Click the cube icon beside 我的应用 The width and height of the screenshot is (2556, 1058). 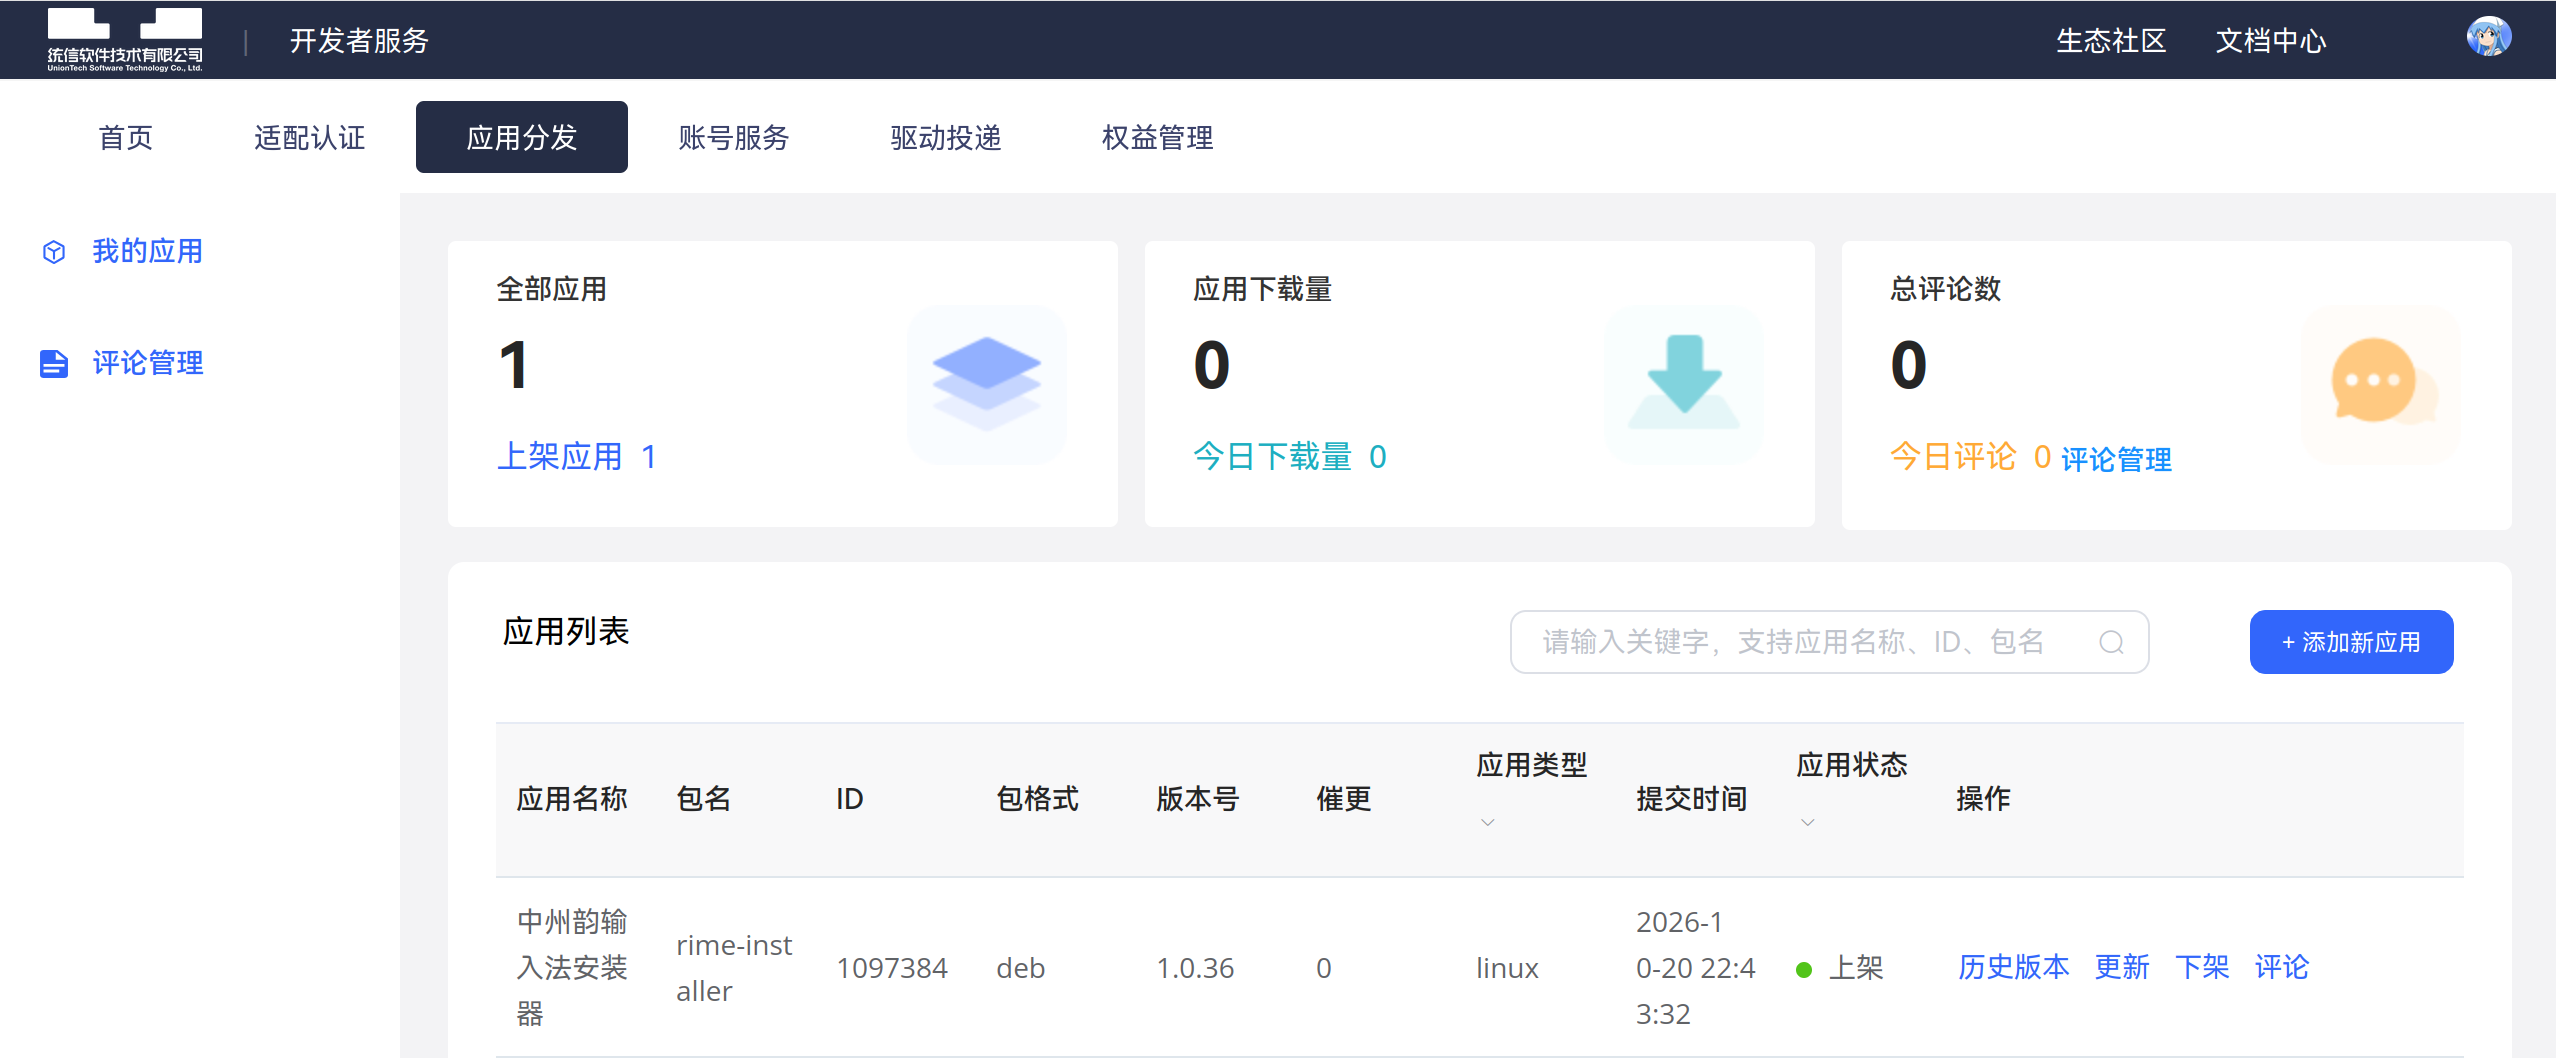[54, 252]
